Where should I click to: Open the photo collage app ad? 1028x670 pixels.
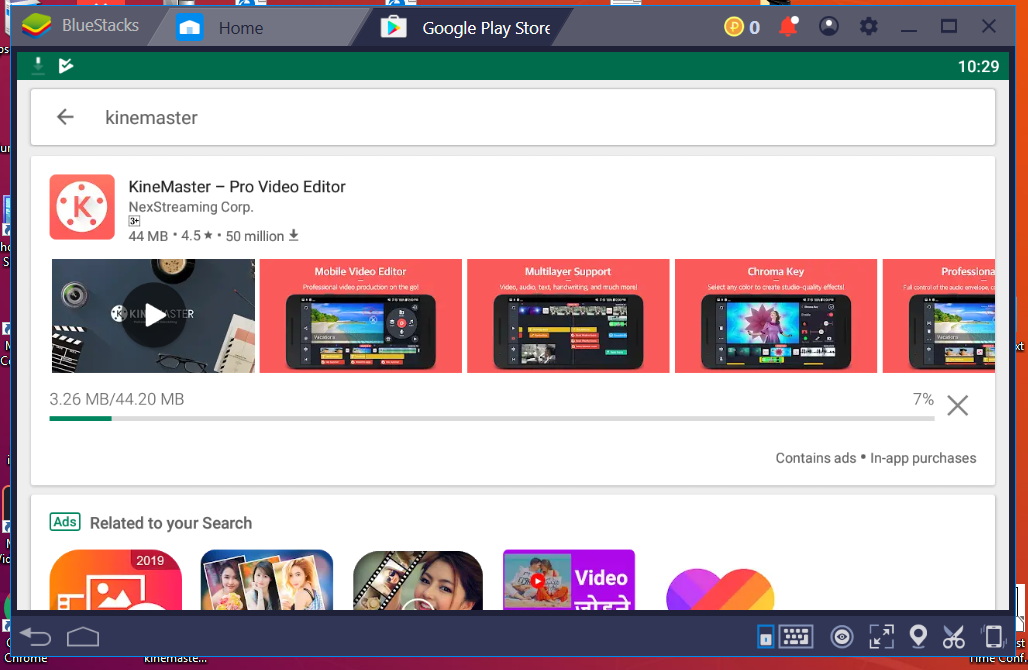point(267,580)
